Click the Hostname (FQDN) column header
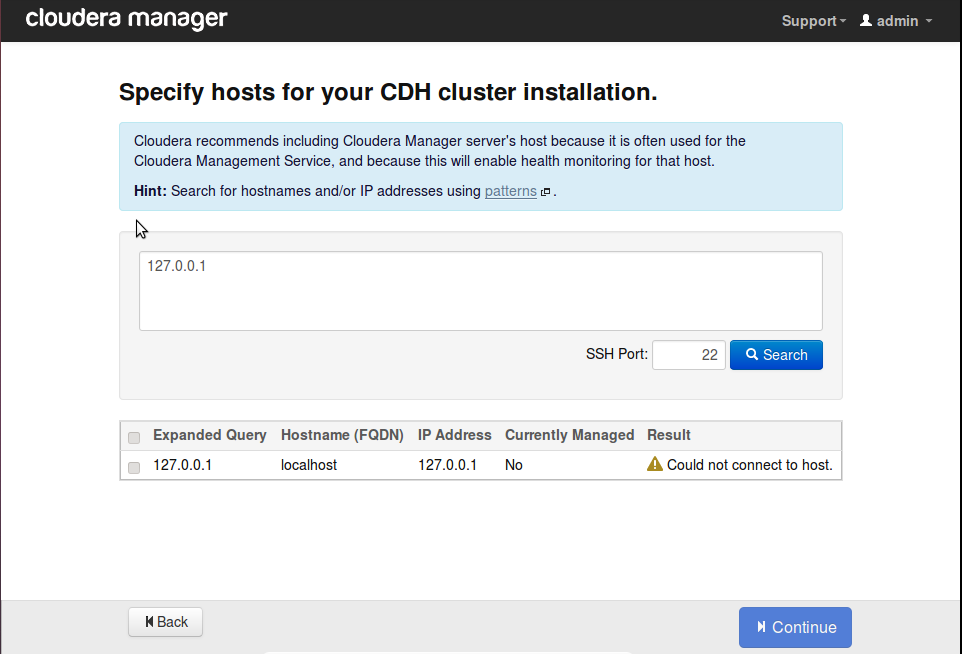The width and height of the screenshot is (962, 654). coord(342,435)
